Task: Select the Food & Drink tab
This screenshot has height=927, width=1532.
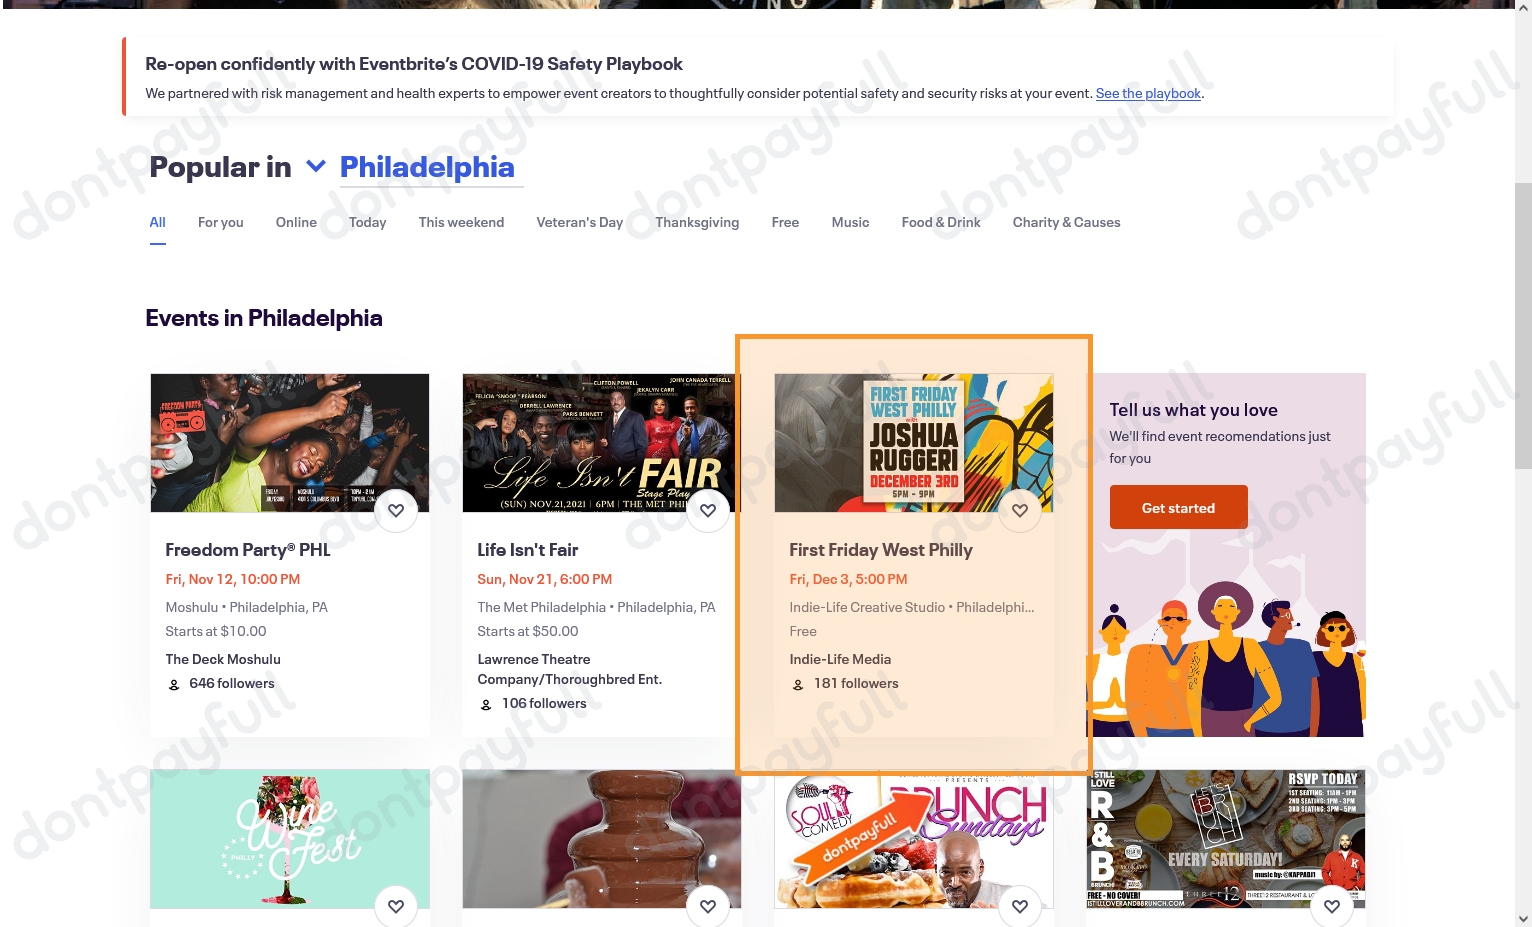Action: (x=941, y=222)
